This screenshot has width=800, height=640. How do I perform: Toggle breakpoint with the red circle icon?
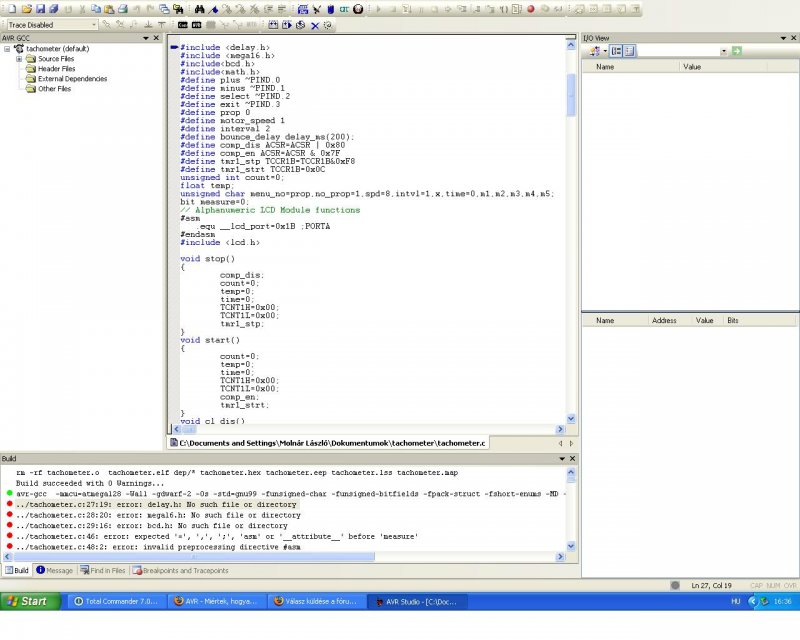coord(531,9)
